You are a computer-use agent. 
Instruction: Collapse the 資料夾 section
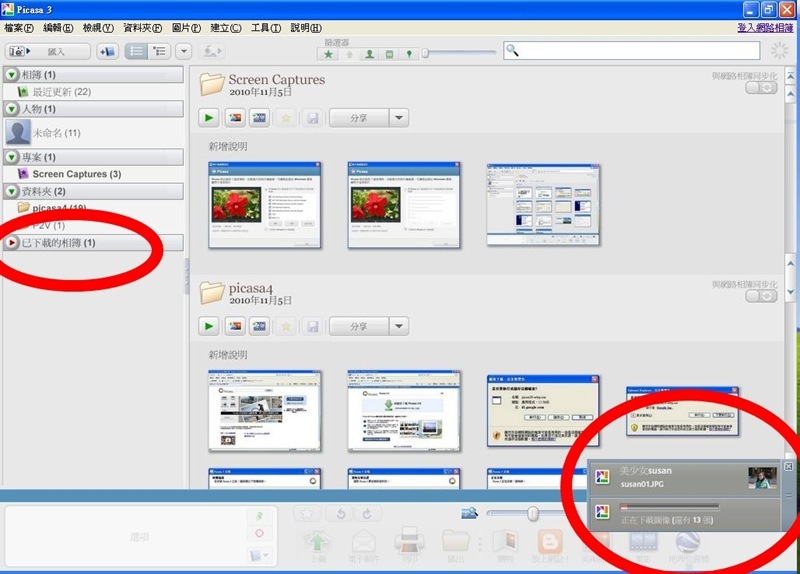click(13, 191)
